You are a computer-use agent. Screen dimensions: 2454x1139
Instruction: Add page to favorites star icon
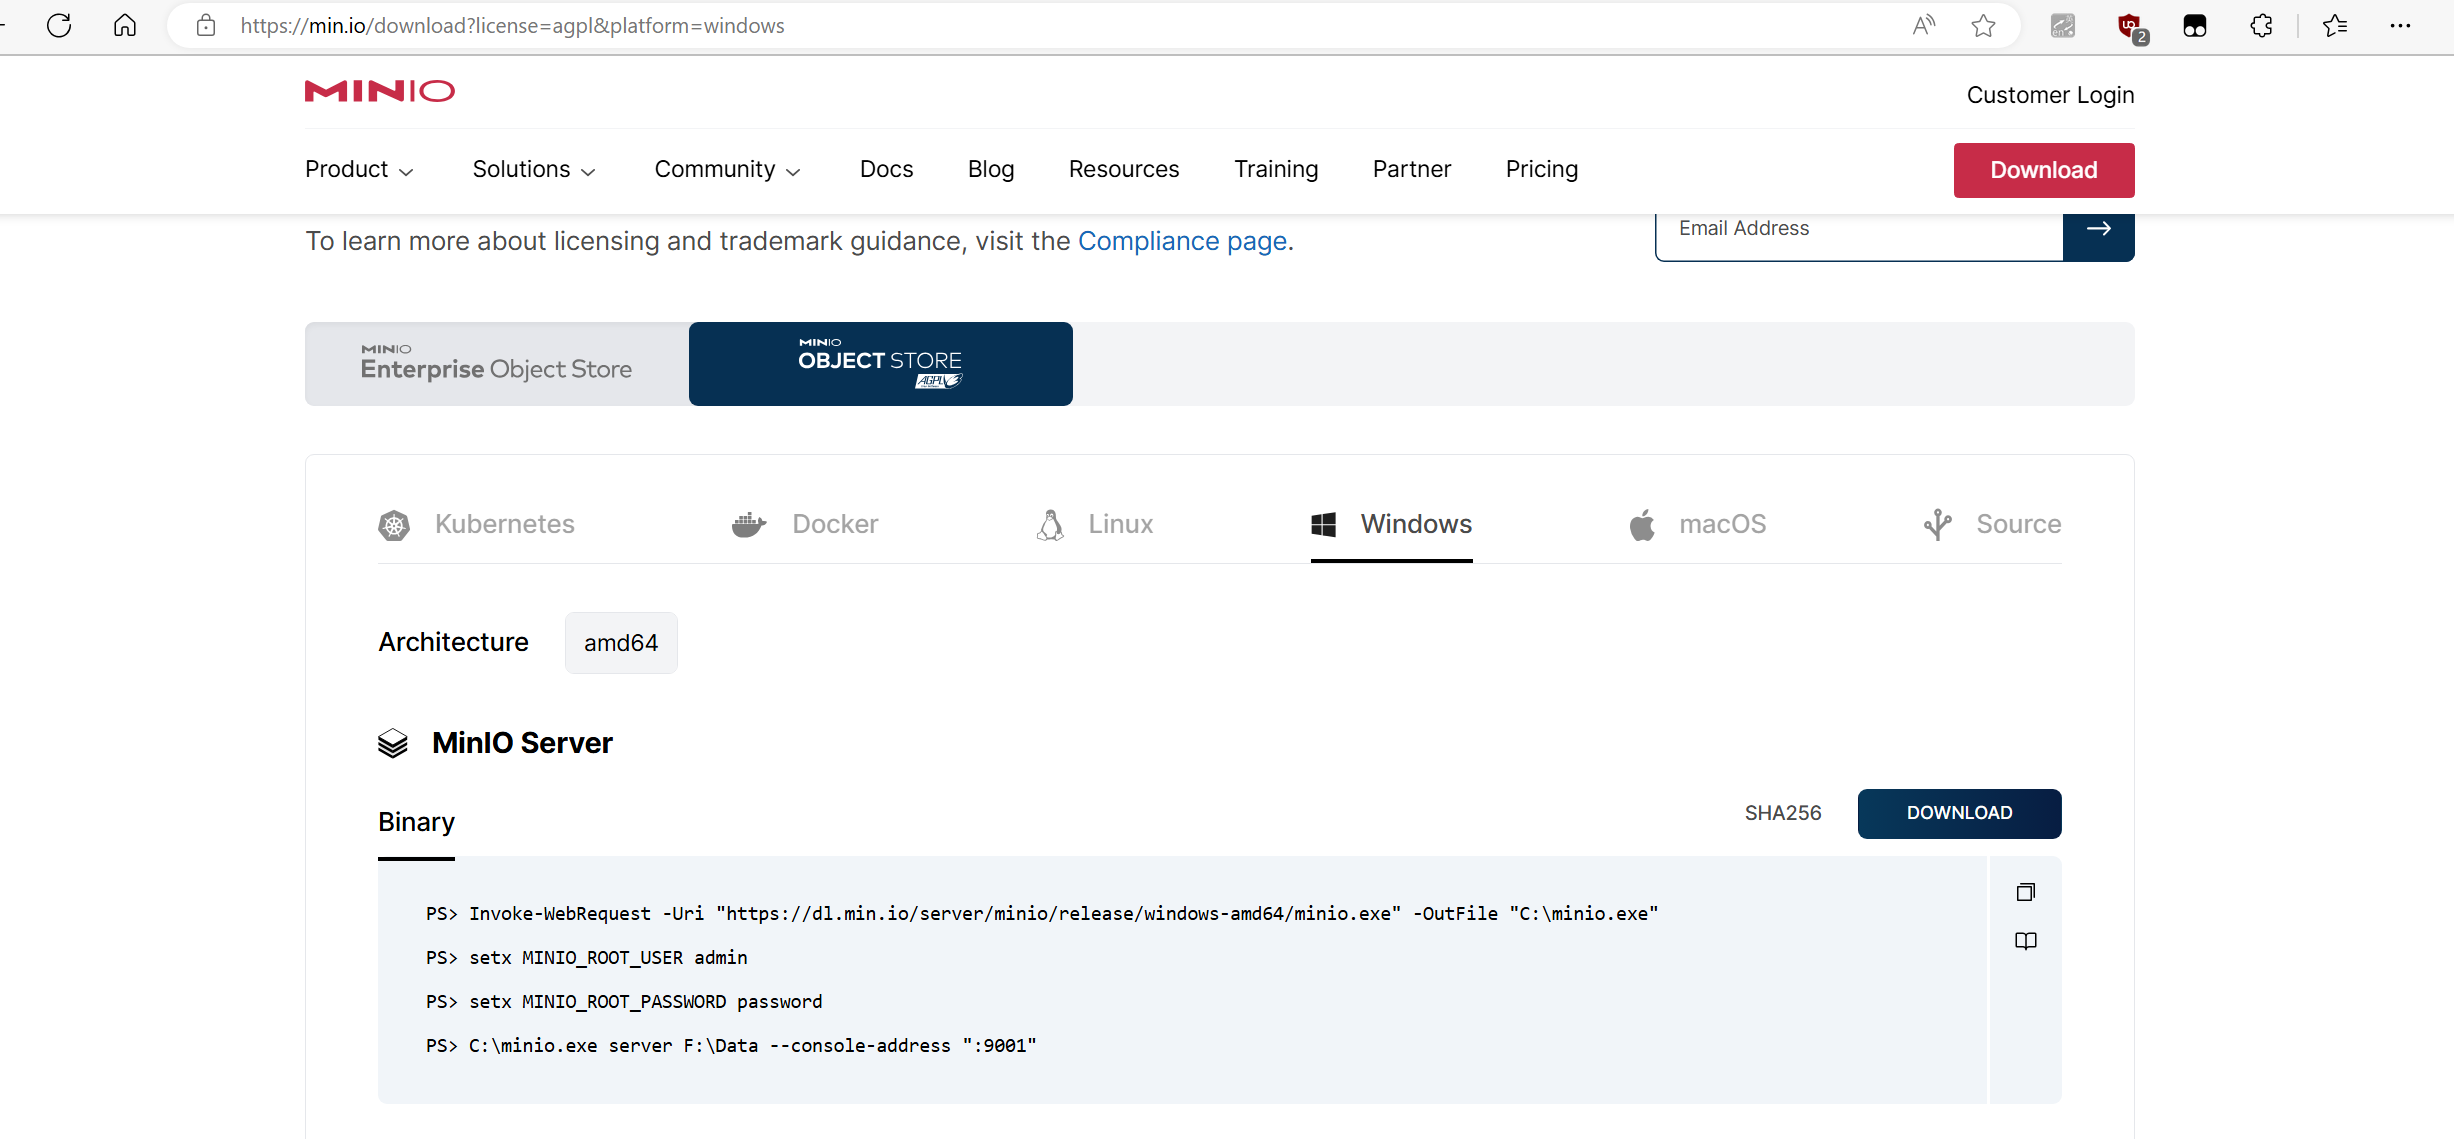[x=1983, y=25]
